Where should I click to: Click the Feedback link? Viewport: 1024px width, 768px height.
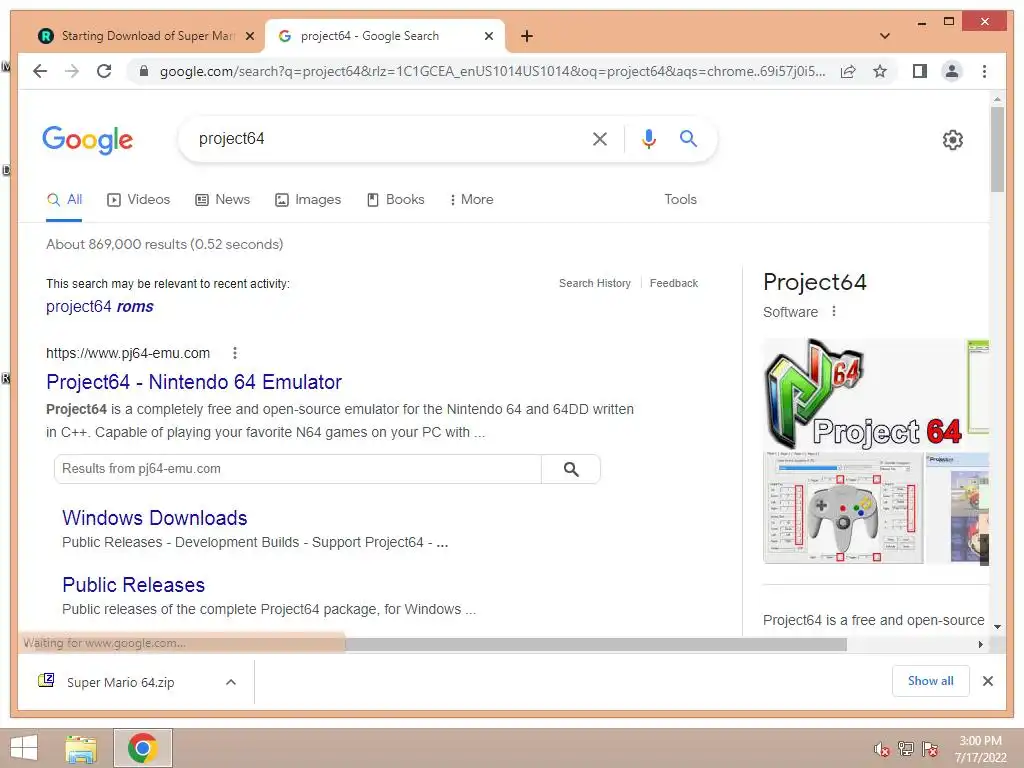pos(674,283)
